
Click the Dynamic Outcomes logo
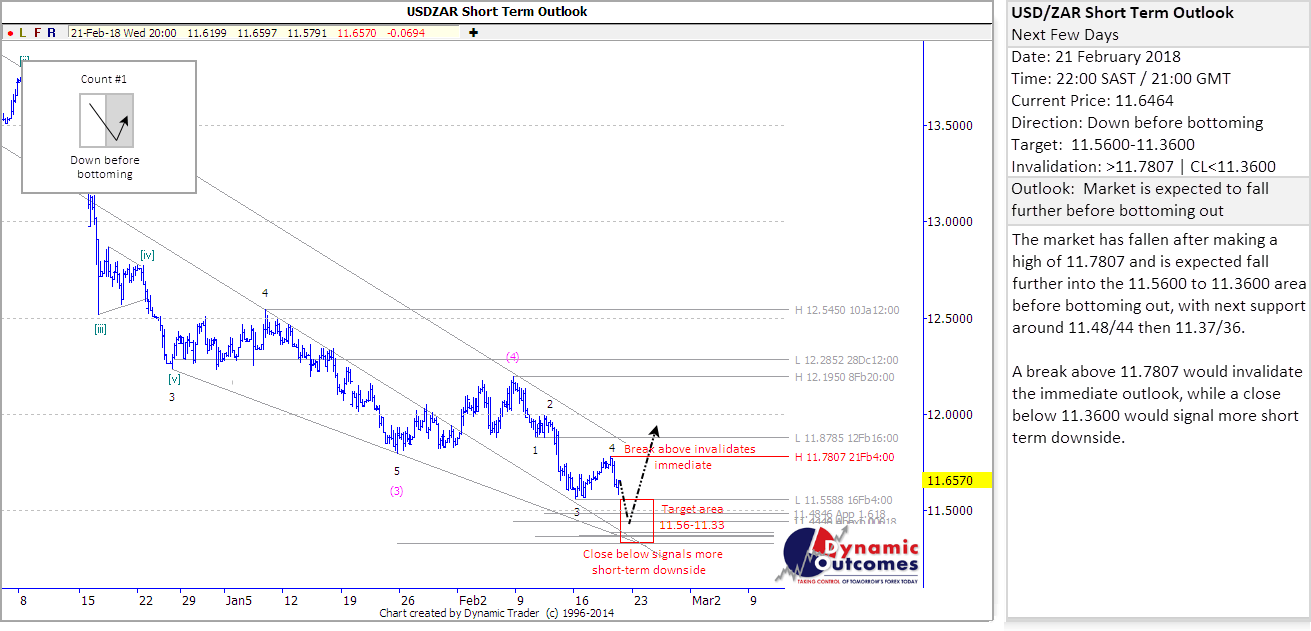(x=849, y=557)
